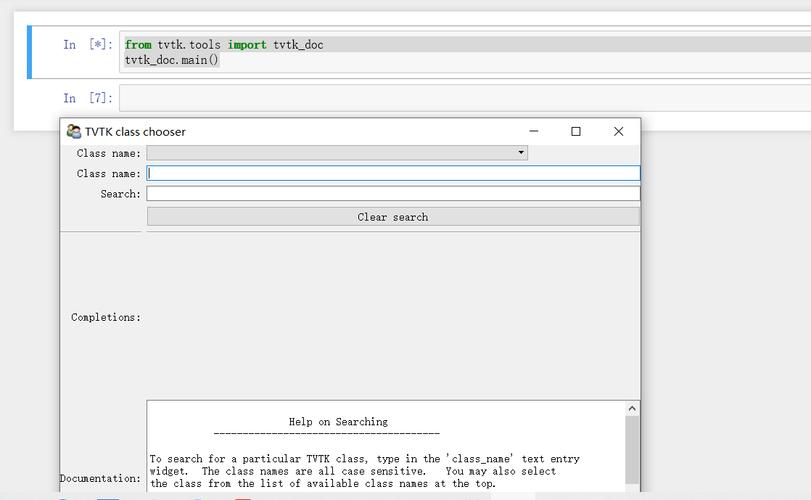
Task: Click the dropdown arrow of Class name combo
Action: [x=521, y=153]
